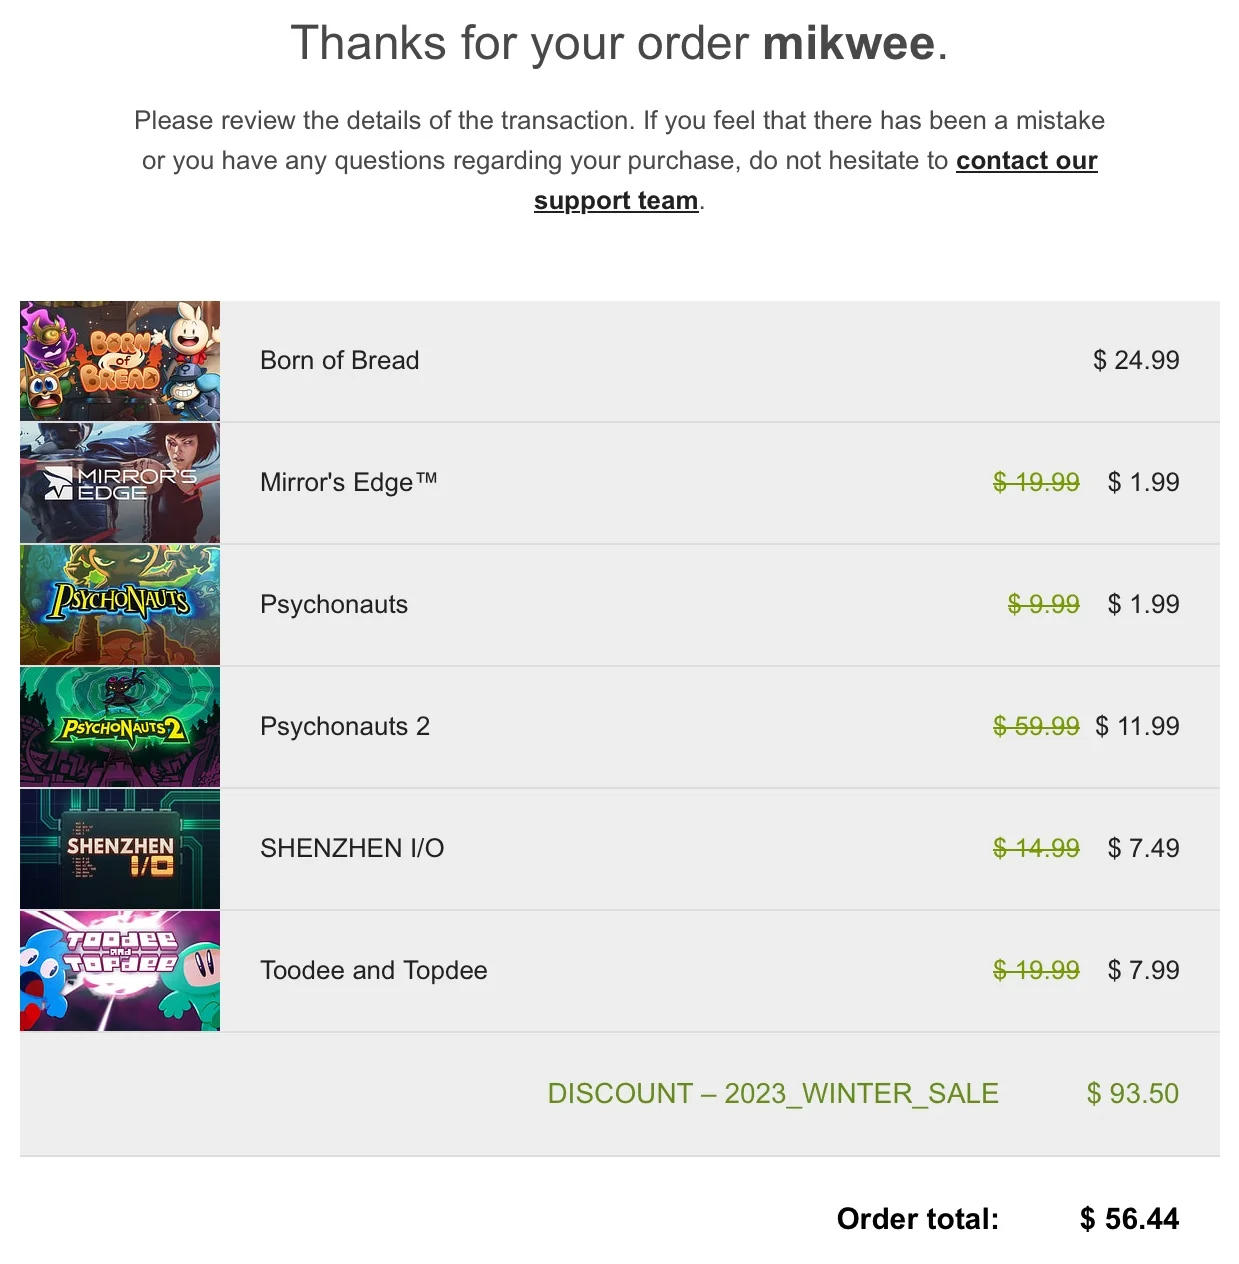Image resolution: width=1239 pixels, height=1264 pixels.
Task: Click the struck-through $ 59.99 original price
Action: click(x=1036, y=726)
